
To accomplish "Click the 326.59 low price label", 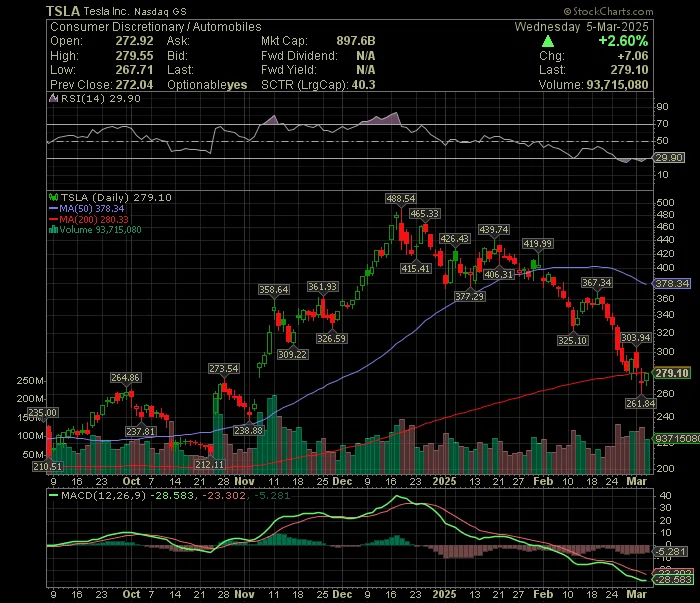I will 331,339.
